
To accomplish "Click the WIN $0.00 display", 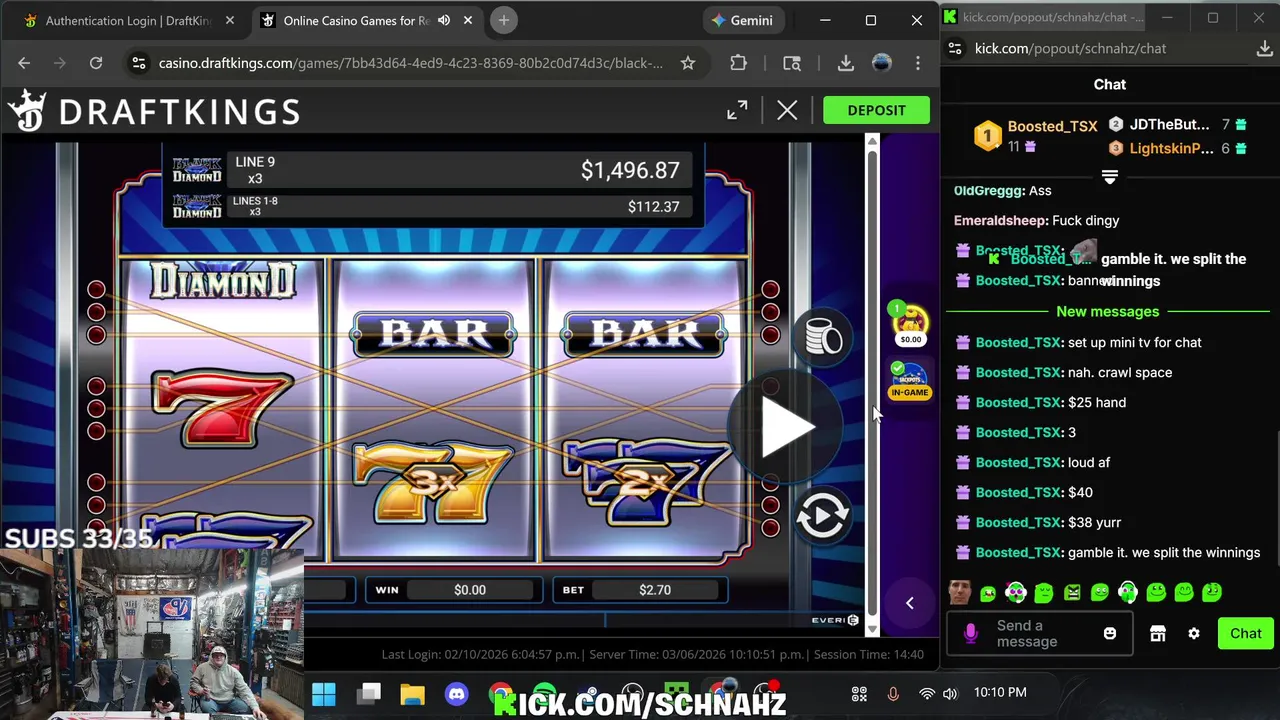I will 454,590.
